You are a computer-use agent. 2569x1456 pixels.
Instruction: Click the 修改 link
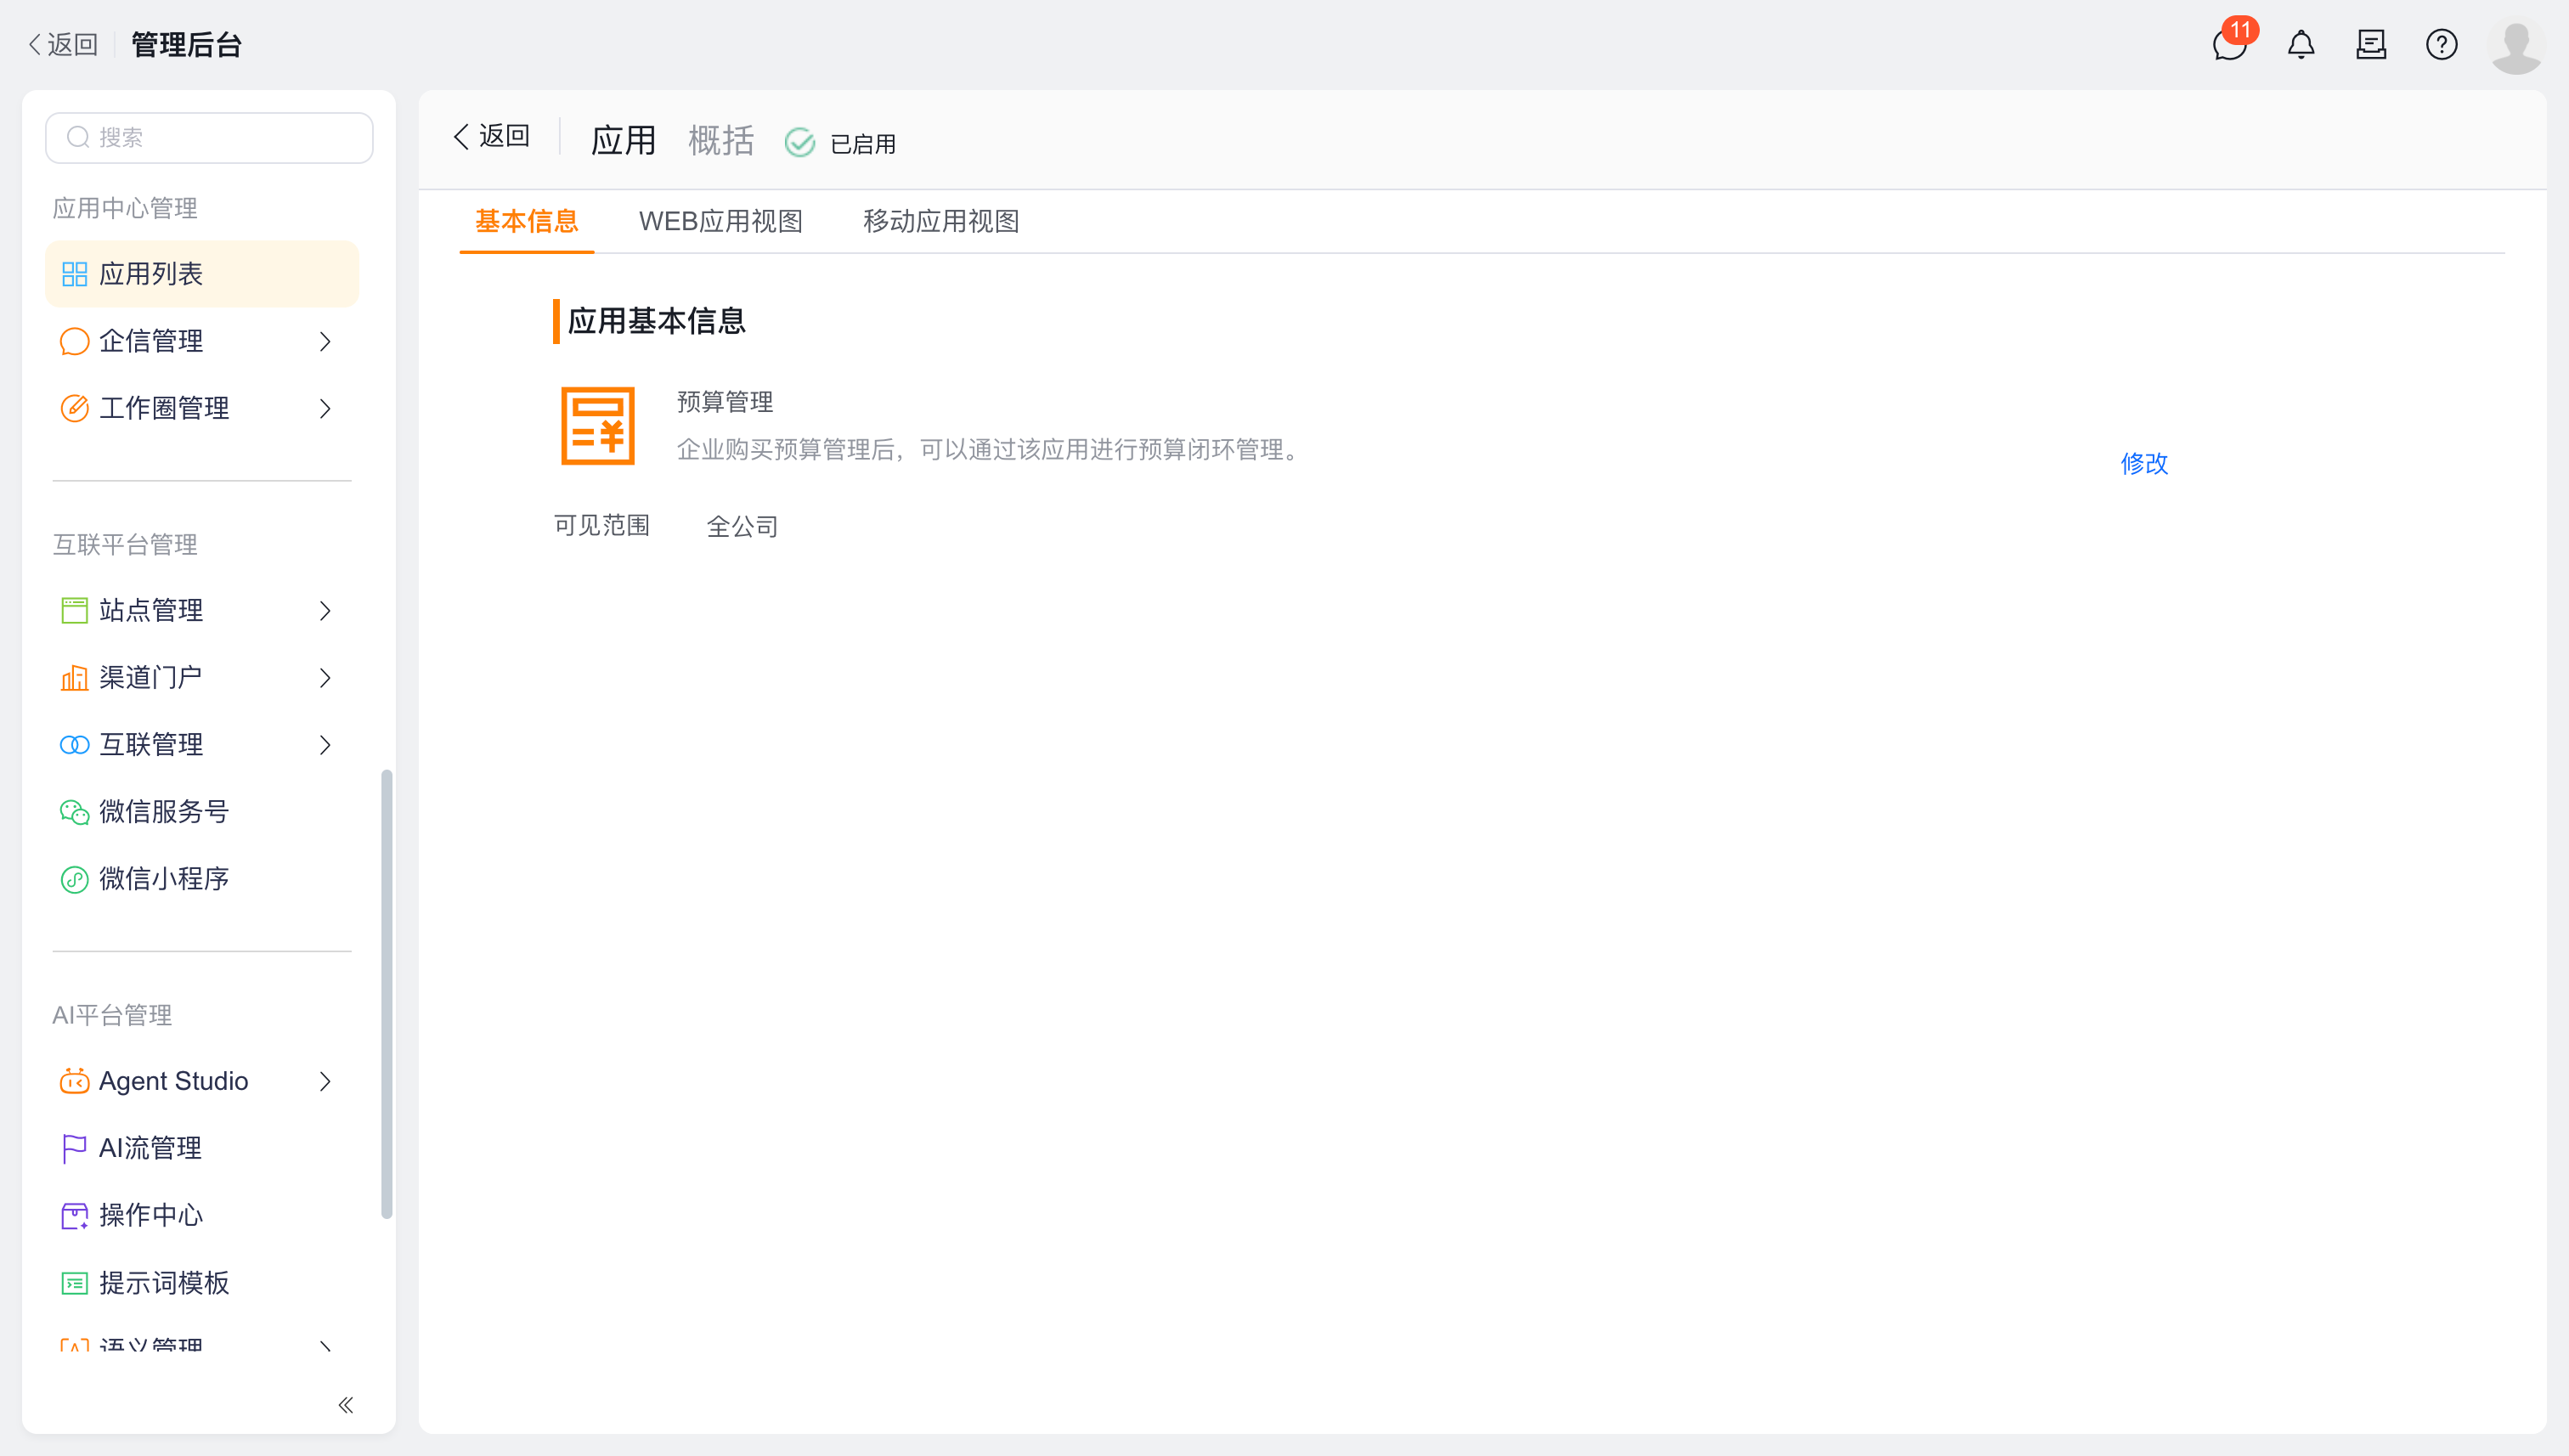(2144, 463)
